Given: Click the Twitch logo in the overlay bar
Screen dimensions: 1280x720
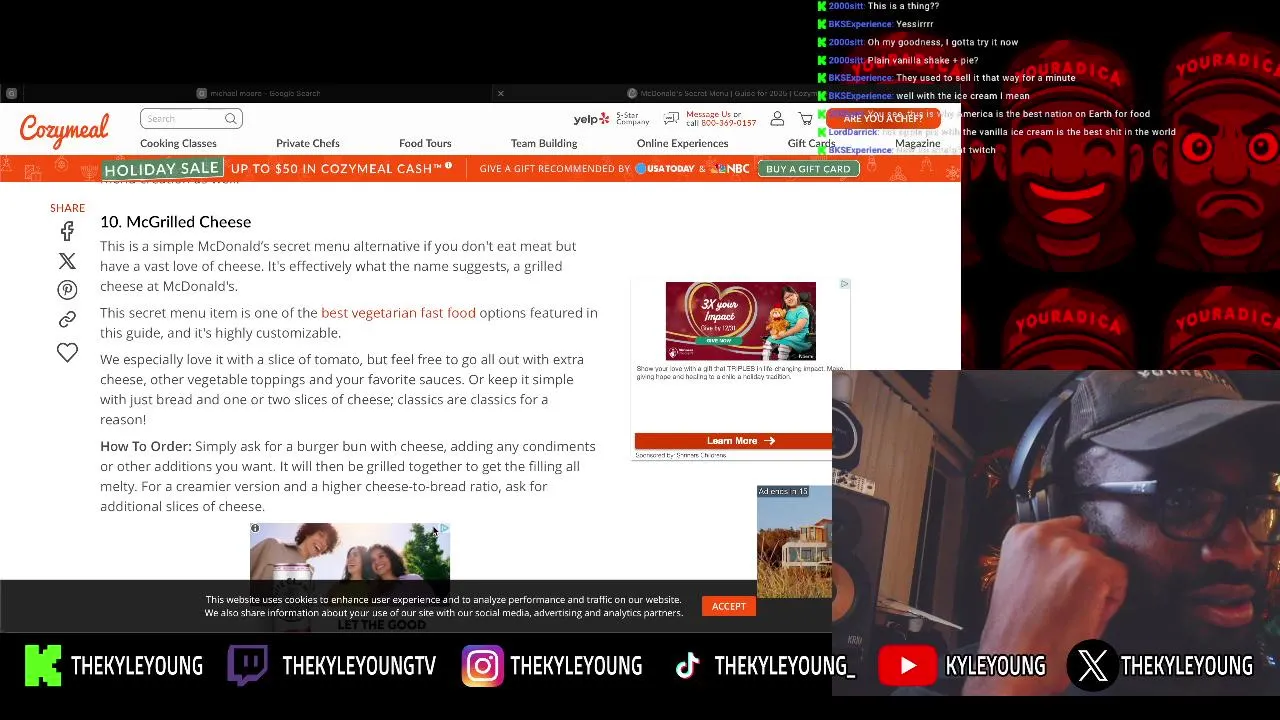Looking at the screenshot, I should tap(247, 666).
